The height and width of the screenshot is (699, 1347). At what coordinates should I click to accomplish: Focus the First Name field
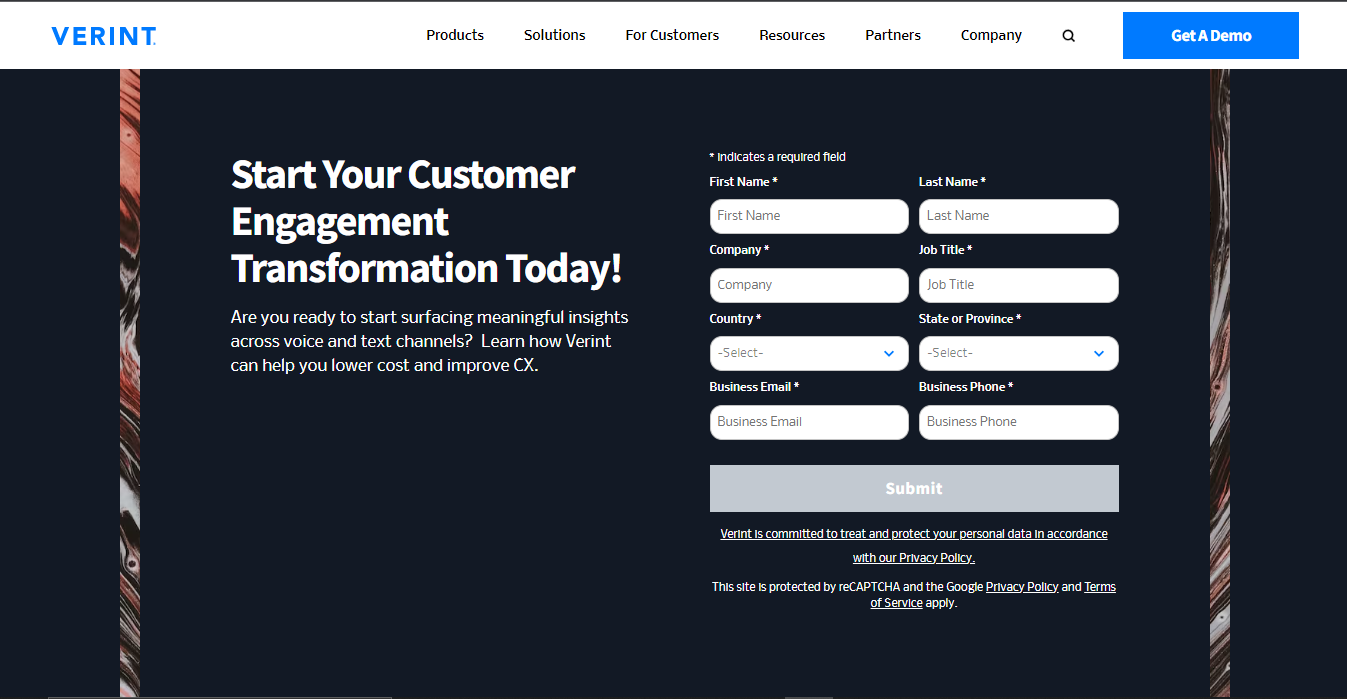tap(809, 216)
